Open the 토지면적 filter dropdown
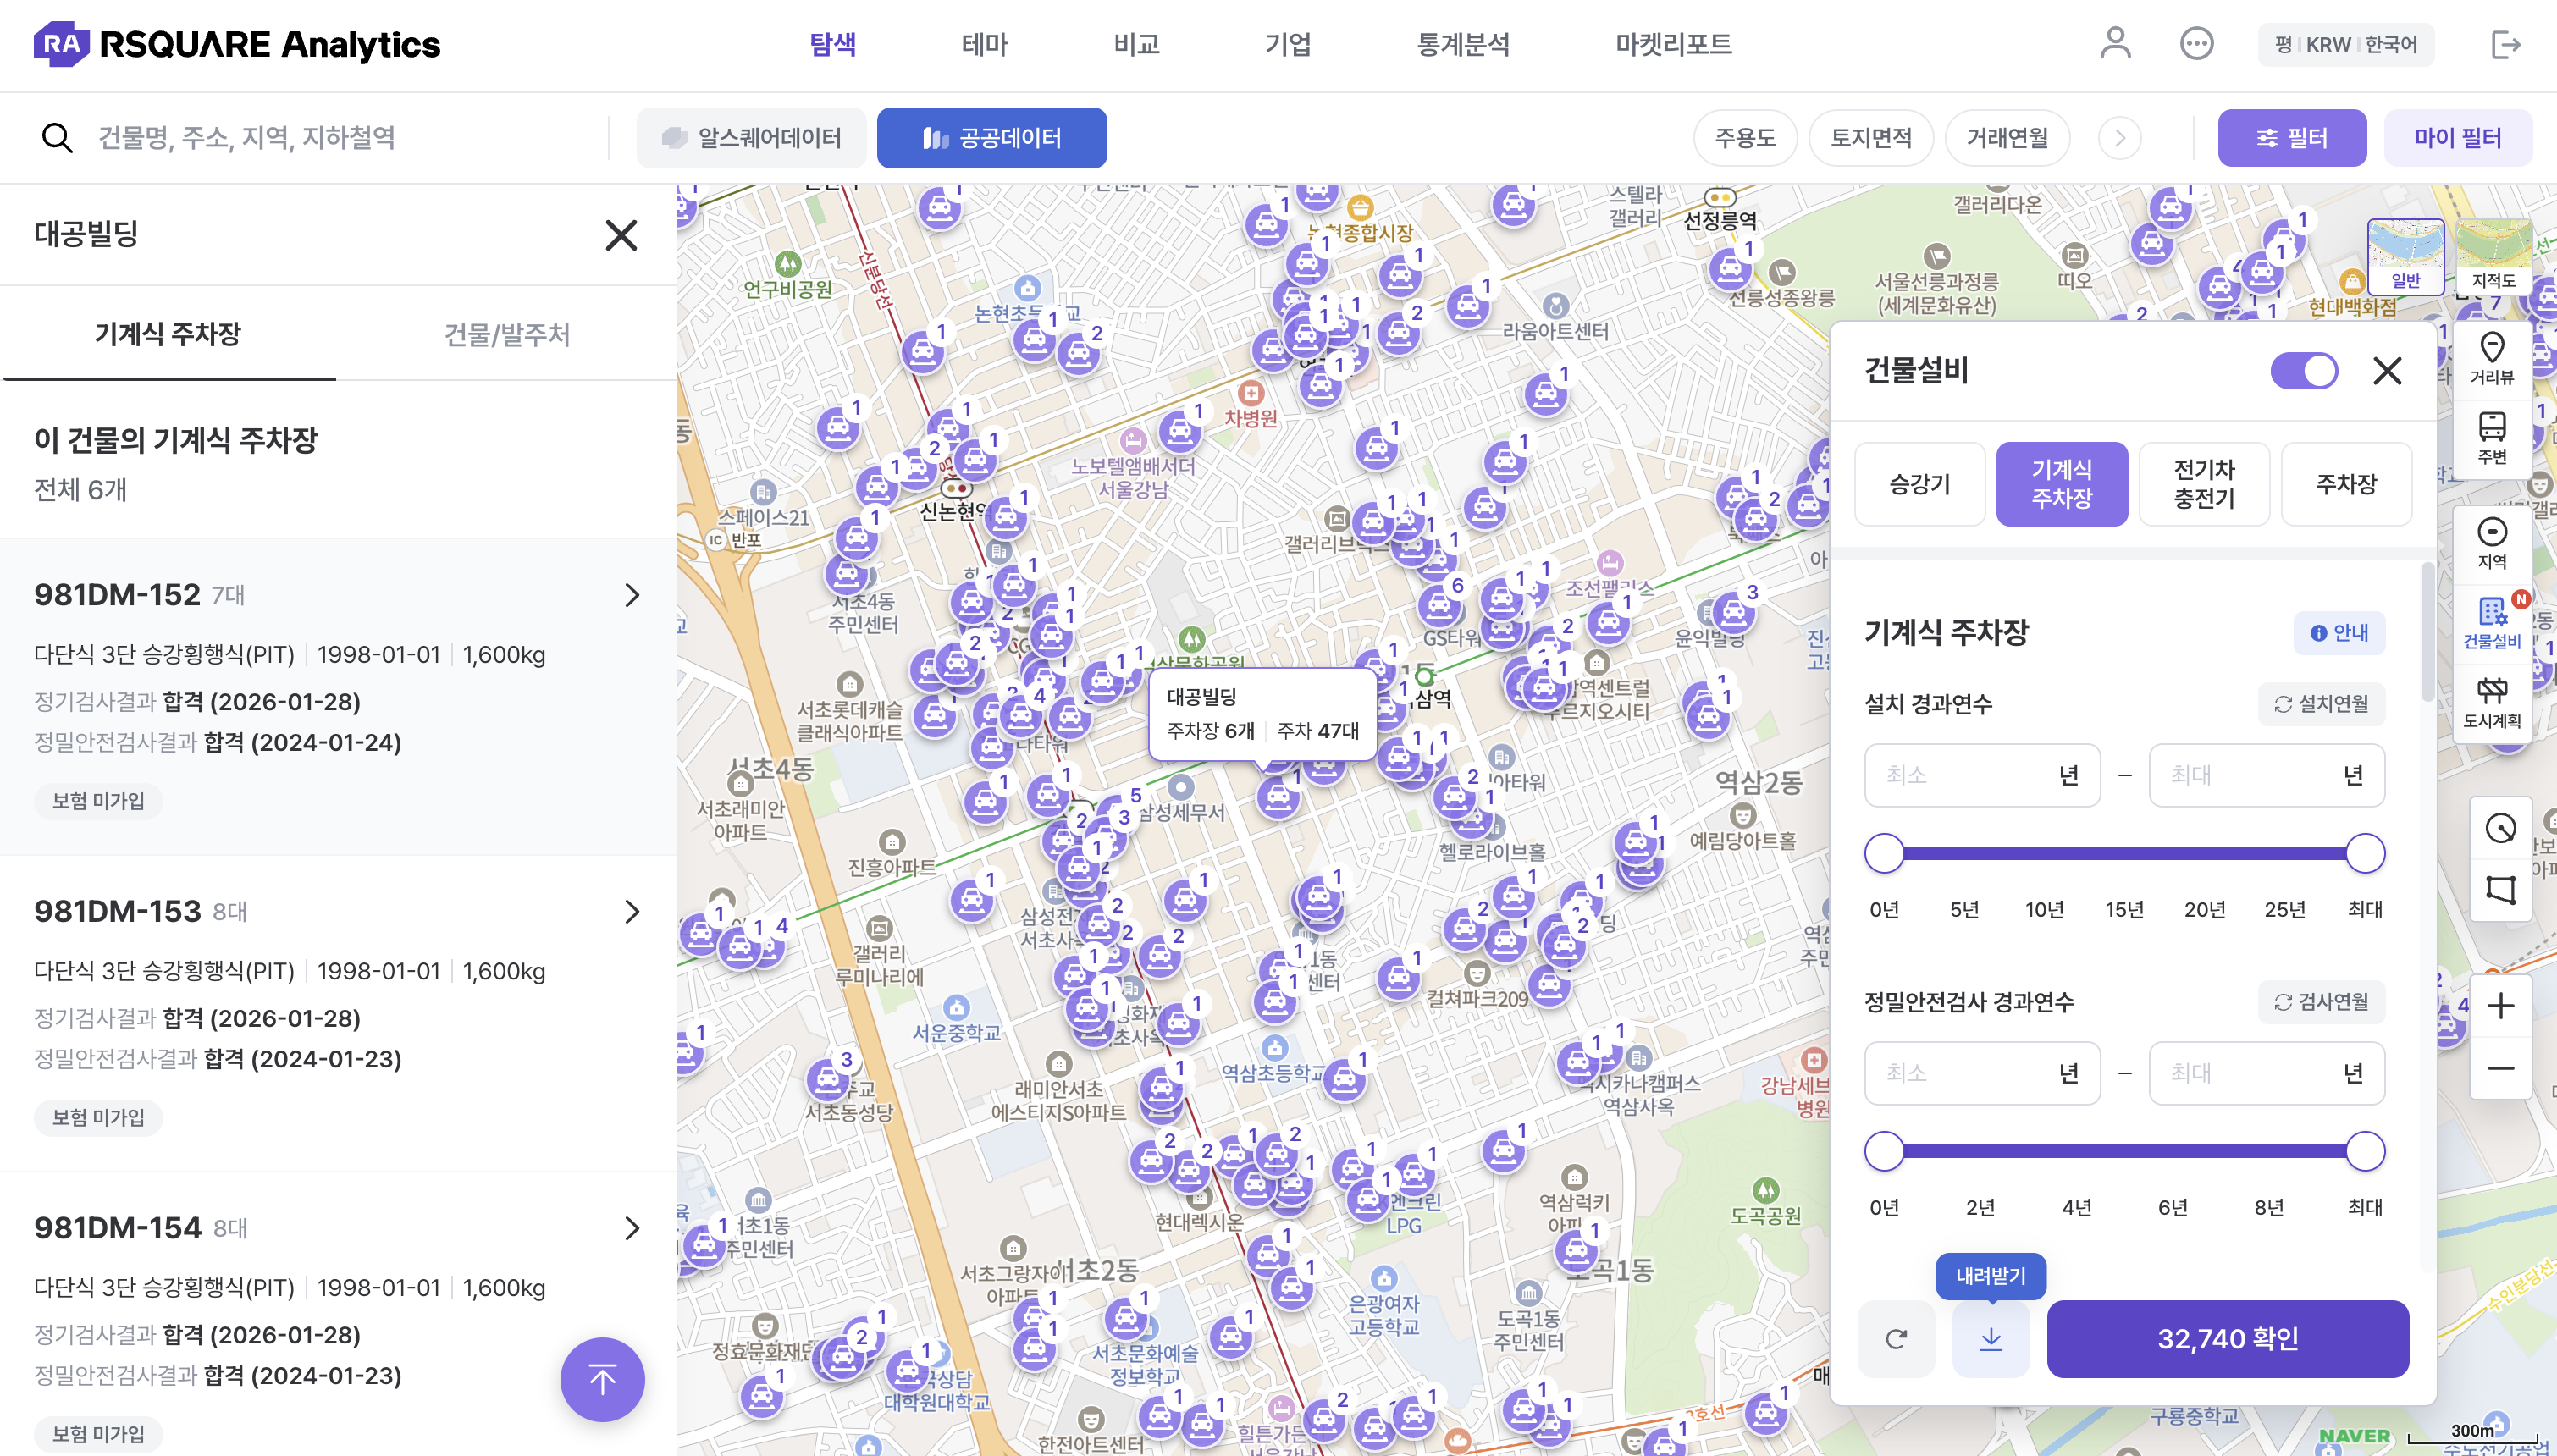The height and width of the screenshot is (1456, 2557). coord(1871,138)
